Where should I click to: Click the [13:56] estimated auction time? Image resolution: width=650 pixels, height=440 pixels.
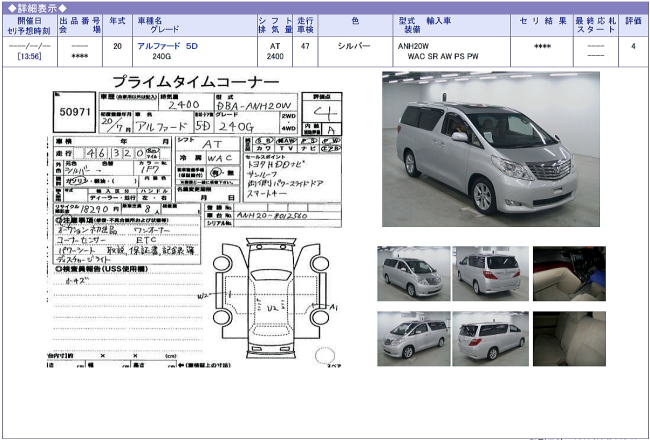point(29,56)
